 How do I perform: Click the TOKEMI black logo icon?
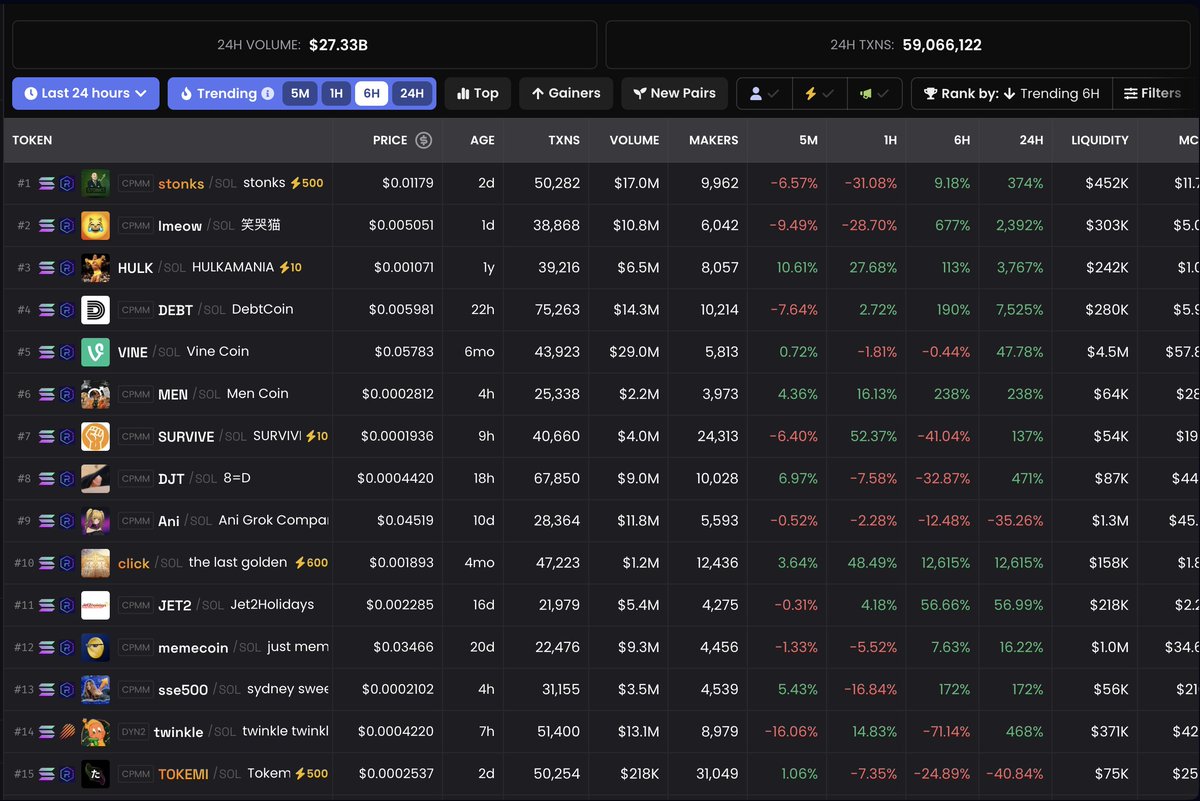[x=95, y=774]
